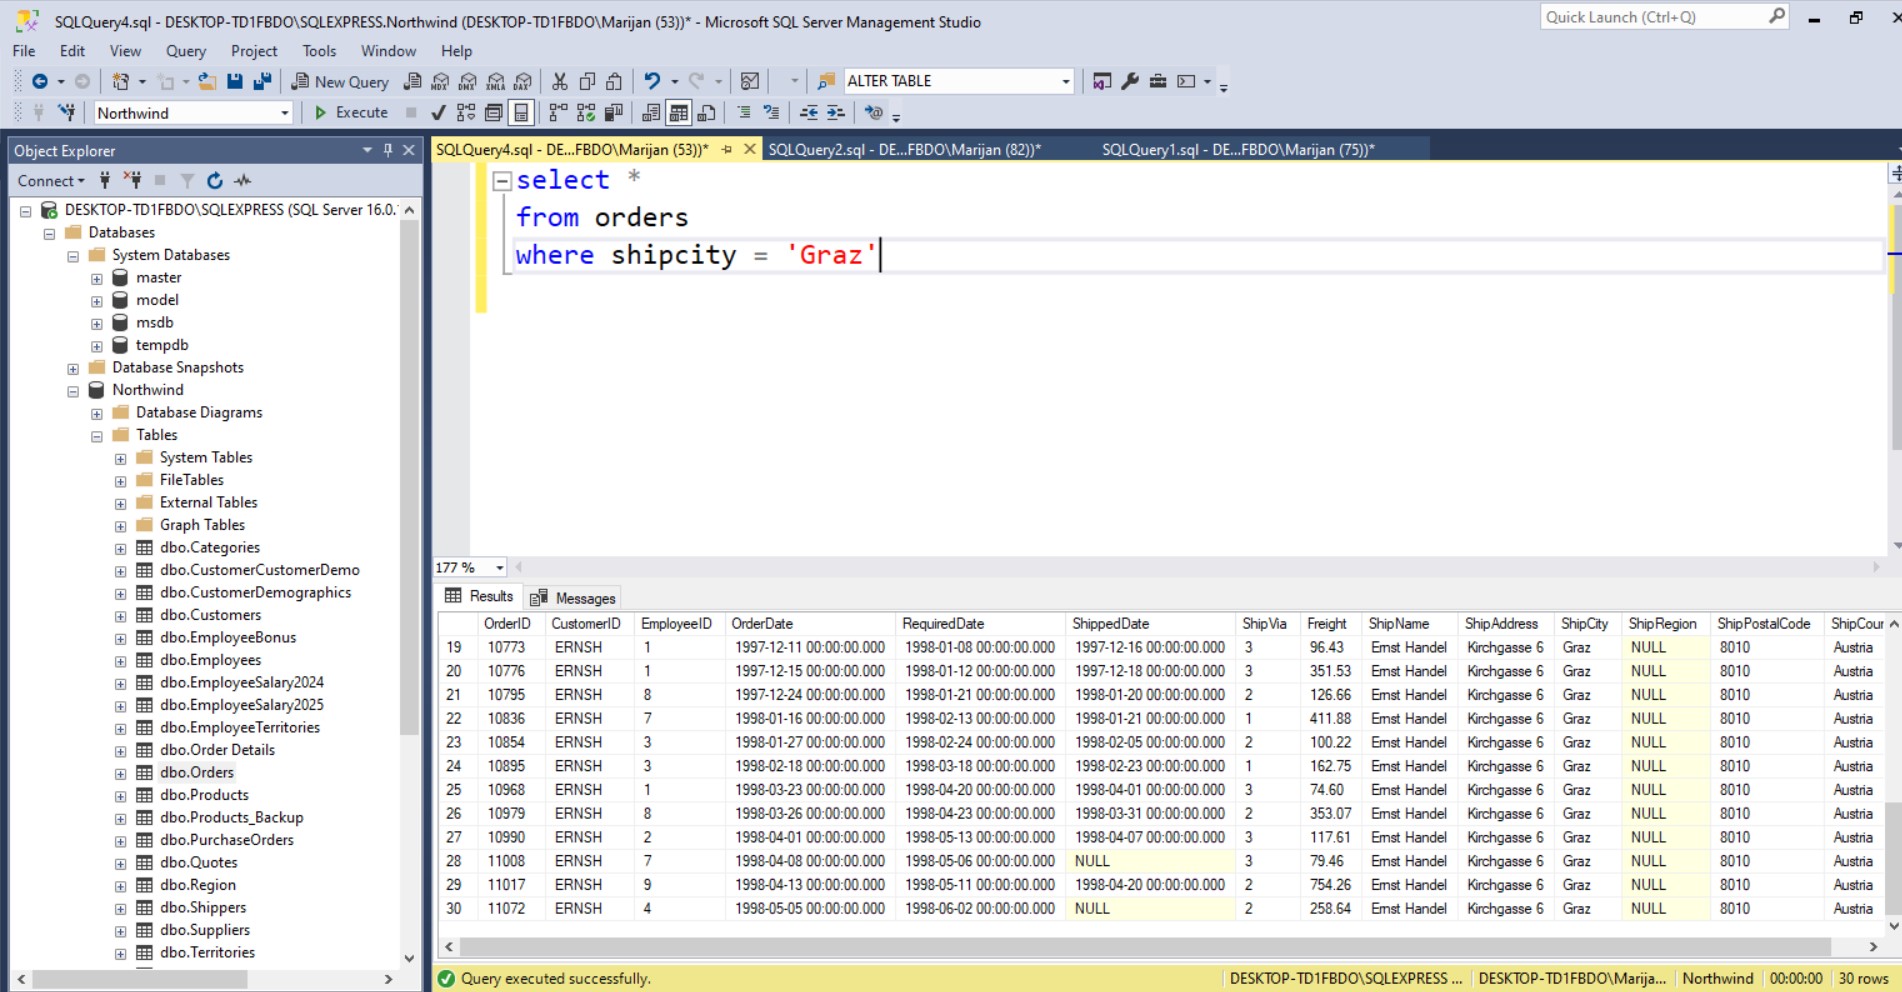Expand the dbo.Orders table node
The width and height of the screenshot is (1902, 992).
click(120, 773)
